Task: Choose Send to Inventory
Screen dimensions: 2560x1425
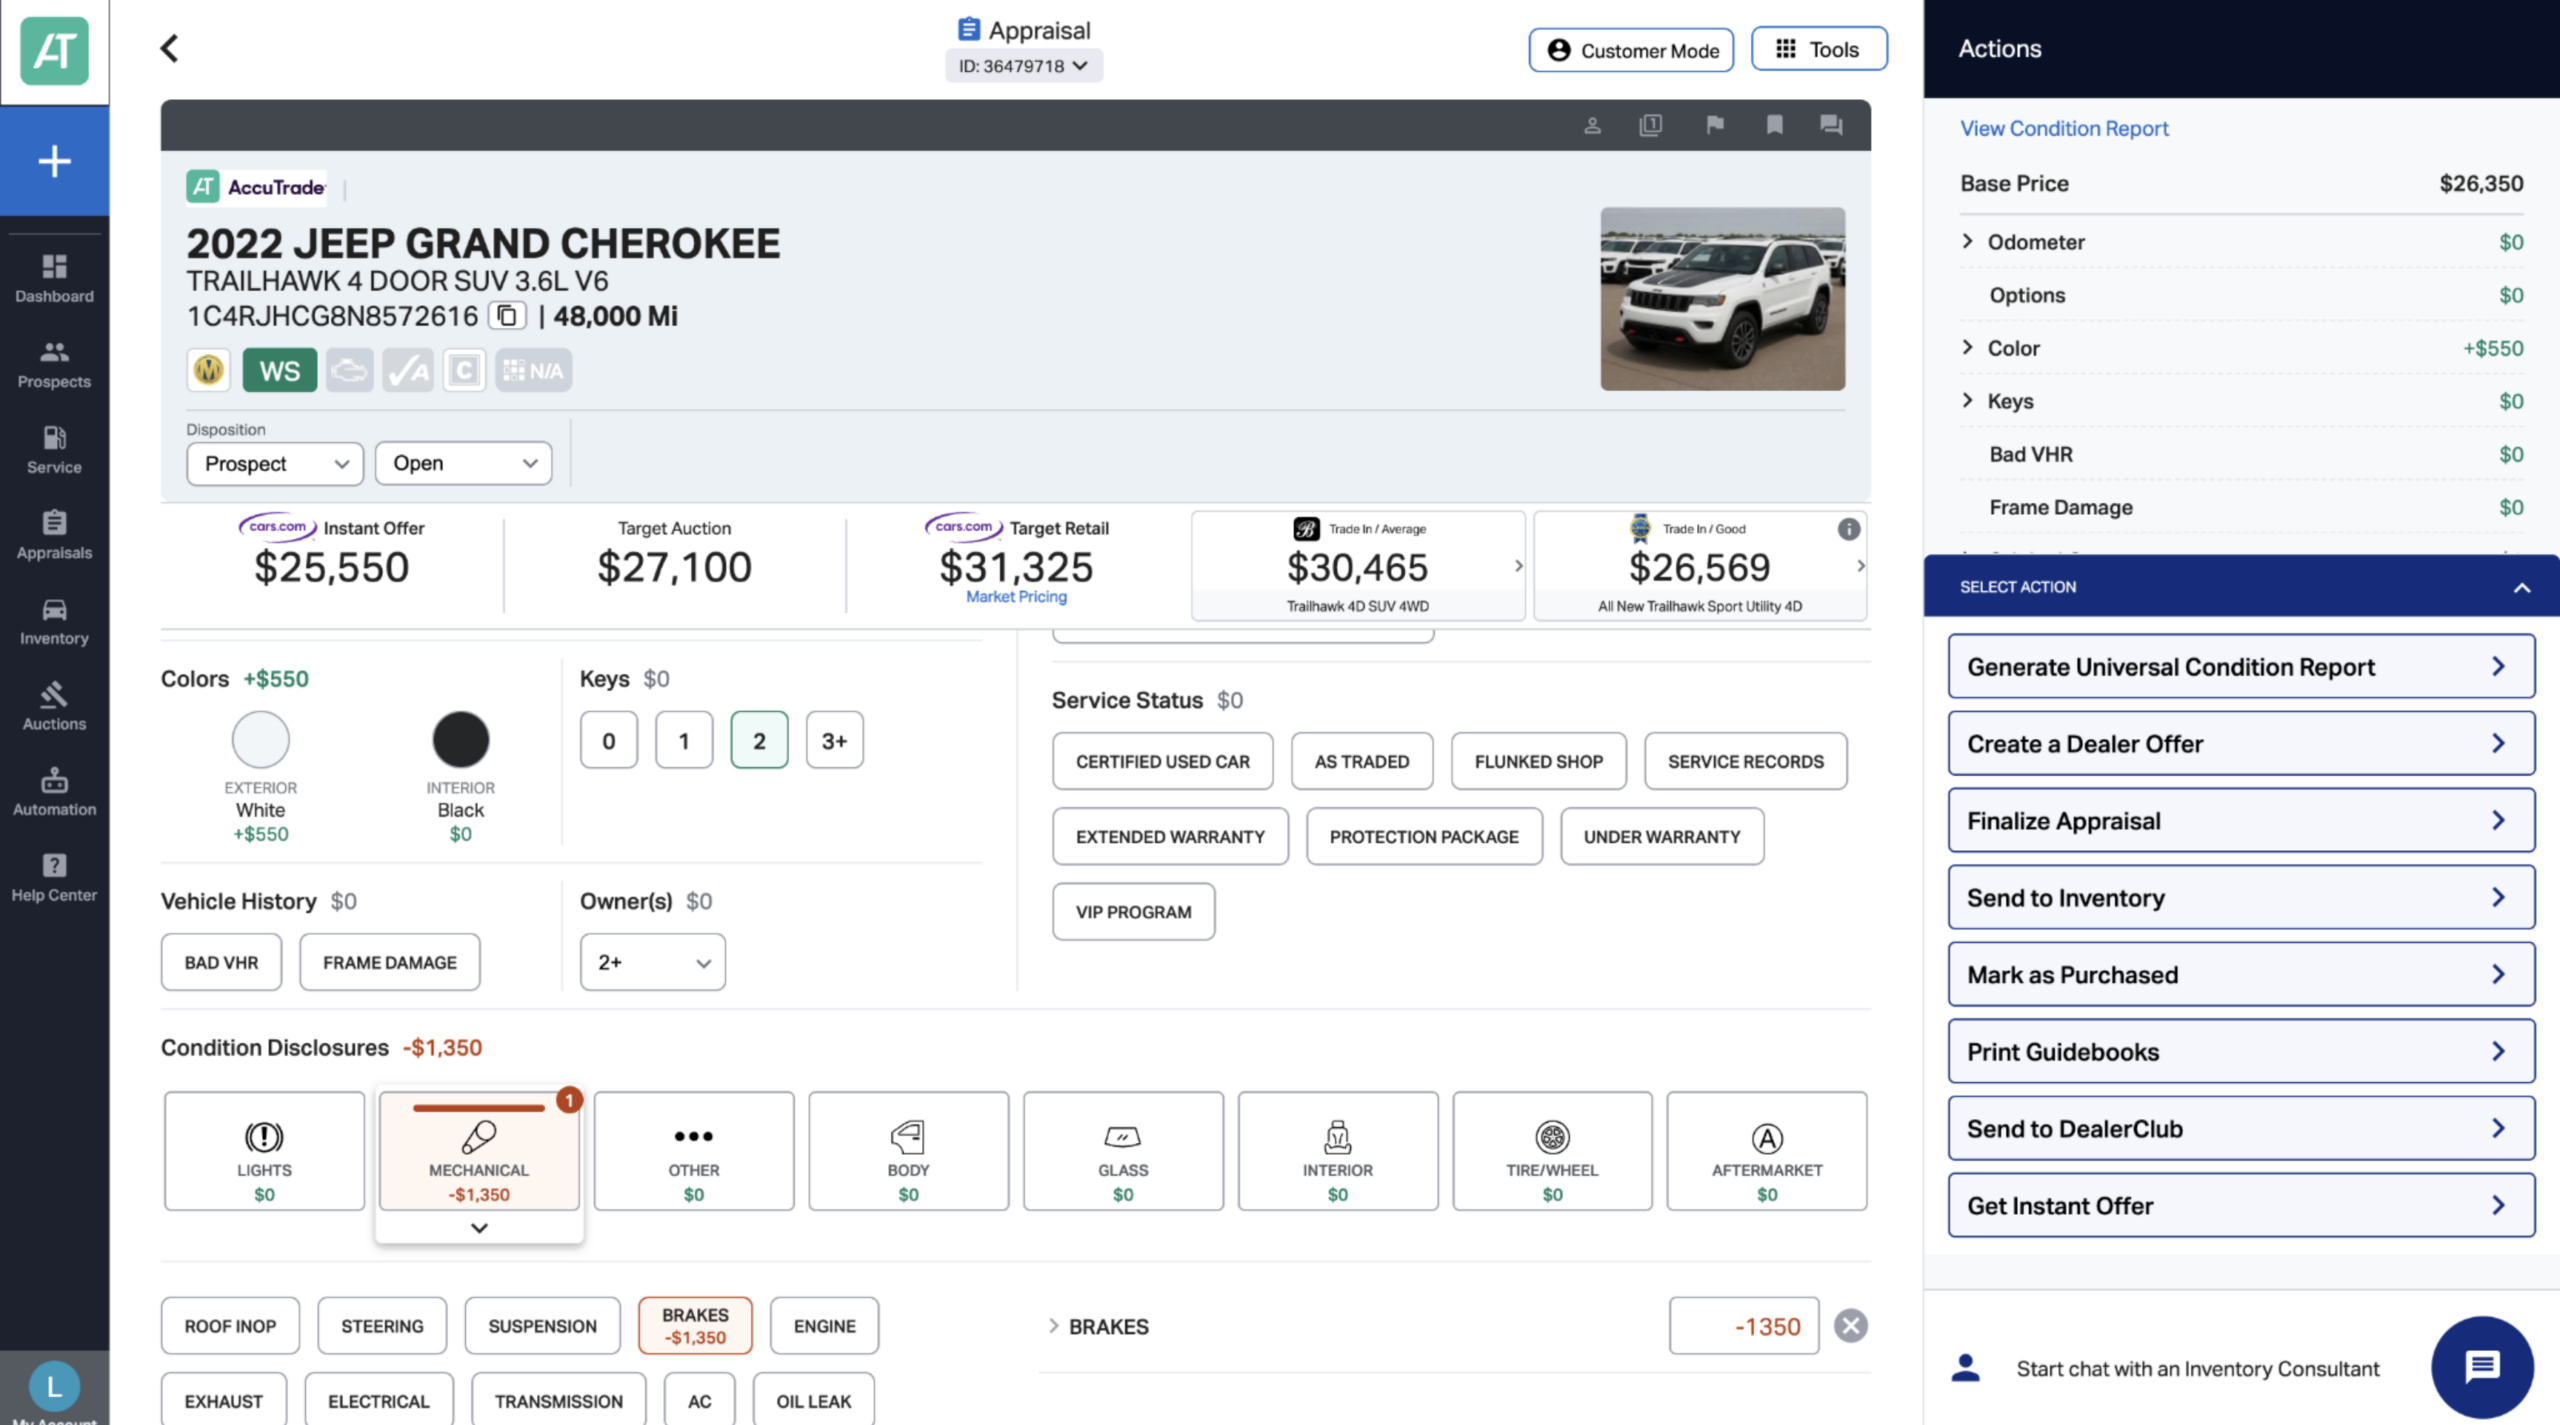Action: (2240, 897)
